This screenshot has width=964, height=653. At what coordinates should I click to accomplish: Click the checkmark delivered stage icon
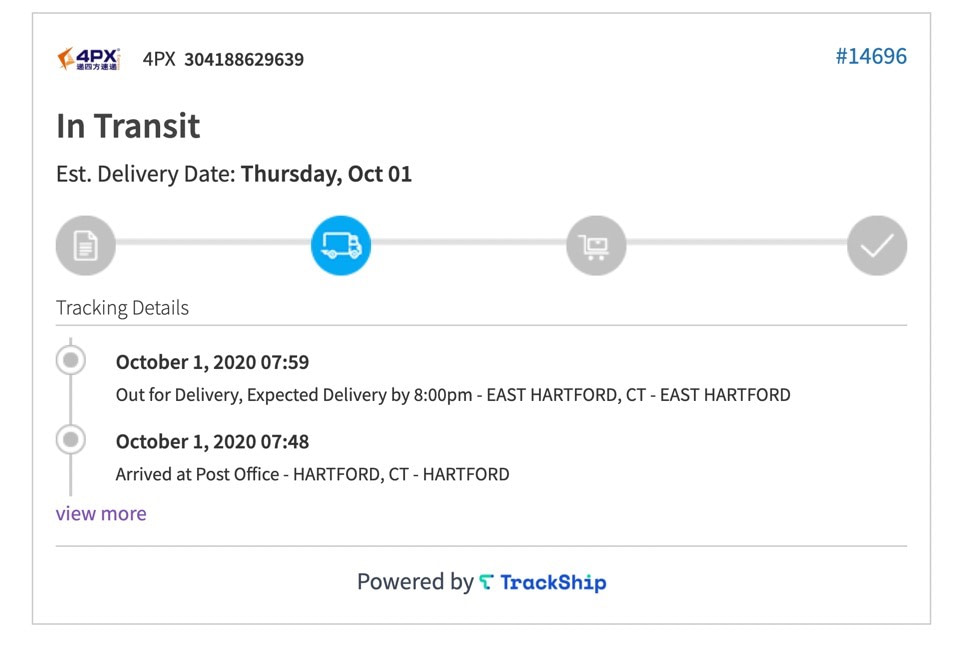pyautogui.click(x=877, y=244)
